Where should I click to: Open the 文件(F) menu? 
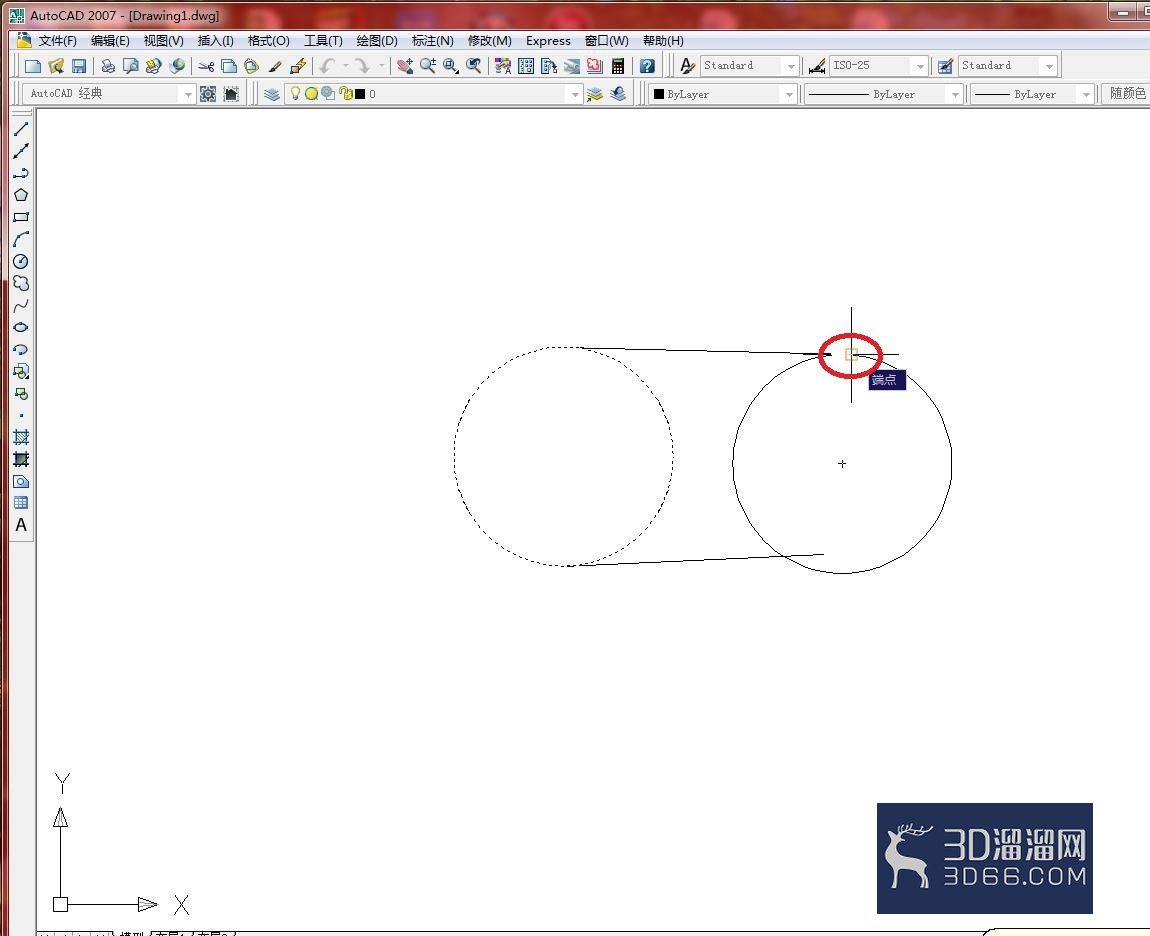[x=57, y=40]
